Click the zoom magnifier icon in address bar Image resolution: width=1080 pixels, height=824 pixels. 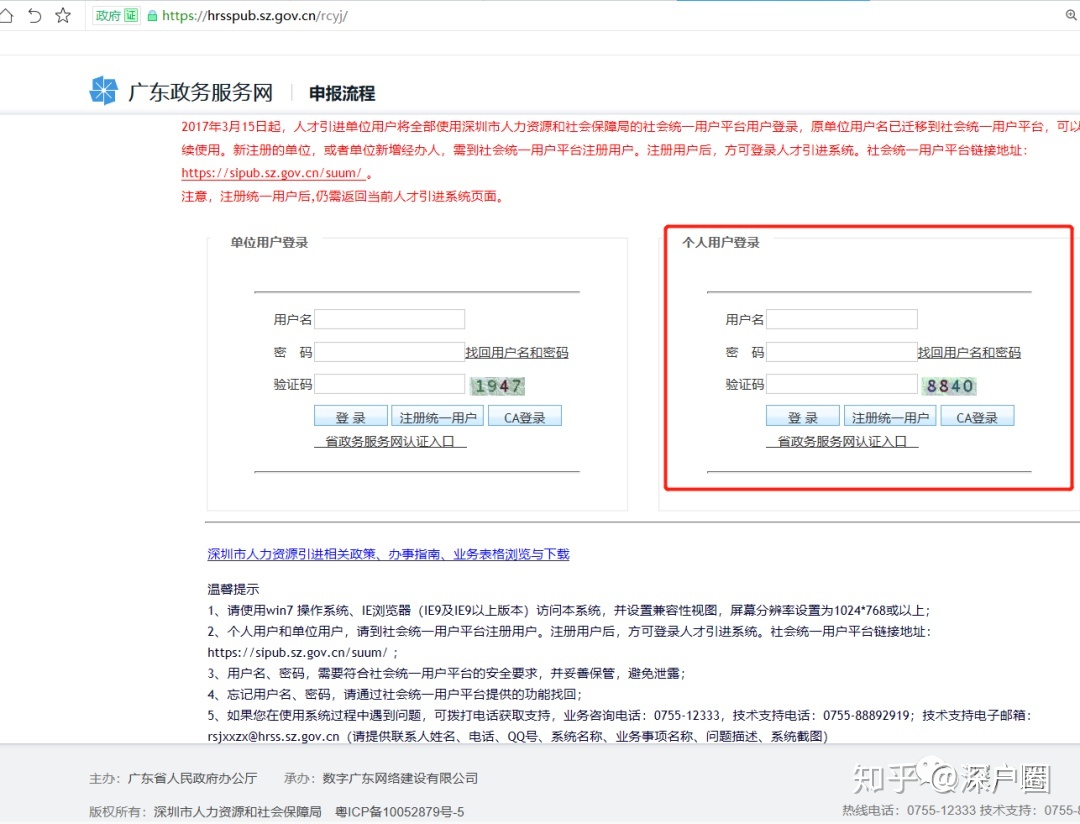click(x=1071, y=15)
